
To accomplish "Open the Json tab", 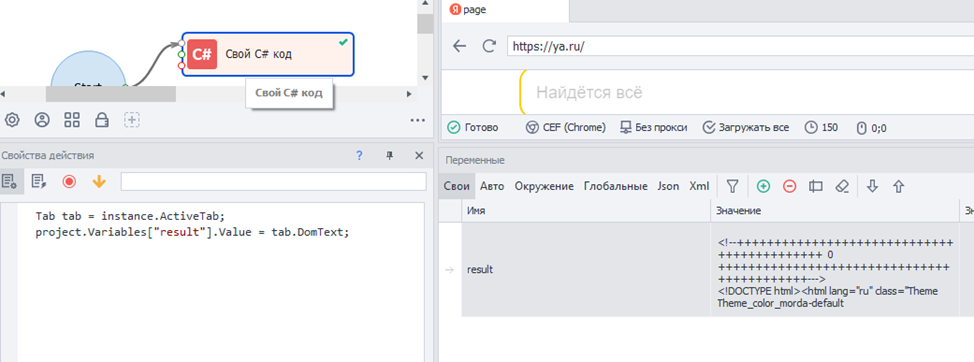I will point(668,186).
